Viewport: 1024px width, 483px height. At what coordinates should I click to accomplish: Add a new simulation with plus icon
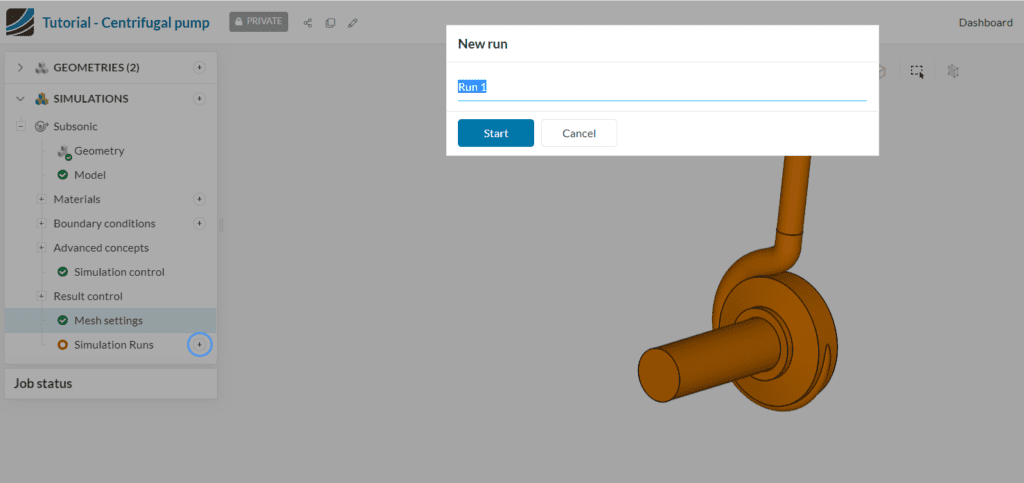(x=199, y=99)
